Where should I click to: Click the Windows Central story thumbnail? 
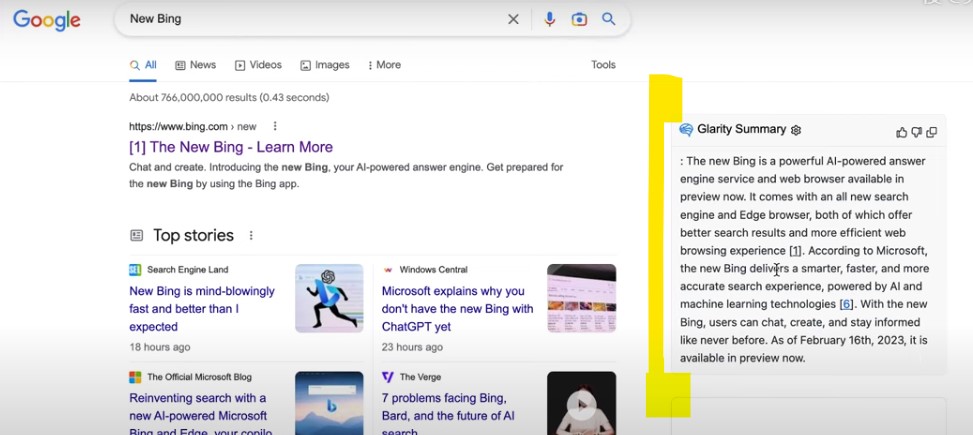point(581,298)
